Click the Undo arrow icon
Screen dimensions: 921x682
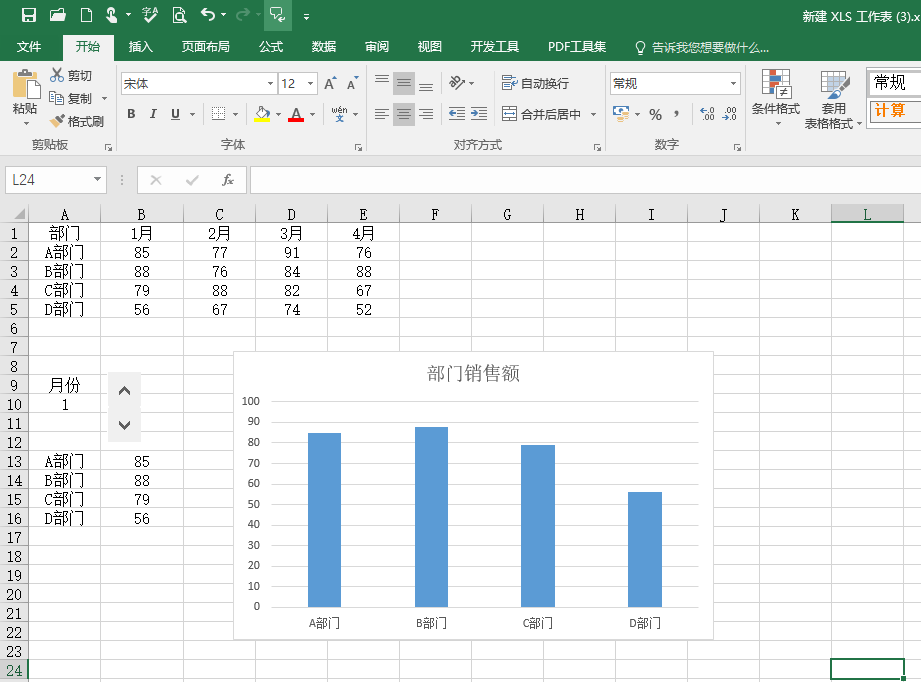(x=208, y=15)
